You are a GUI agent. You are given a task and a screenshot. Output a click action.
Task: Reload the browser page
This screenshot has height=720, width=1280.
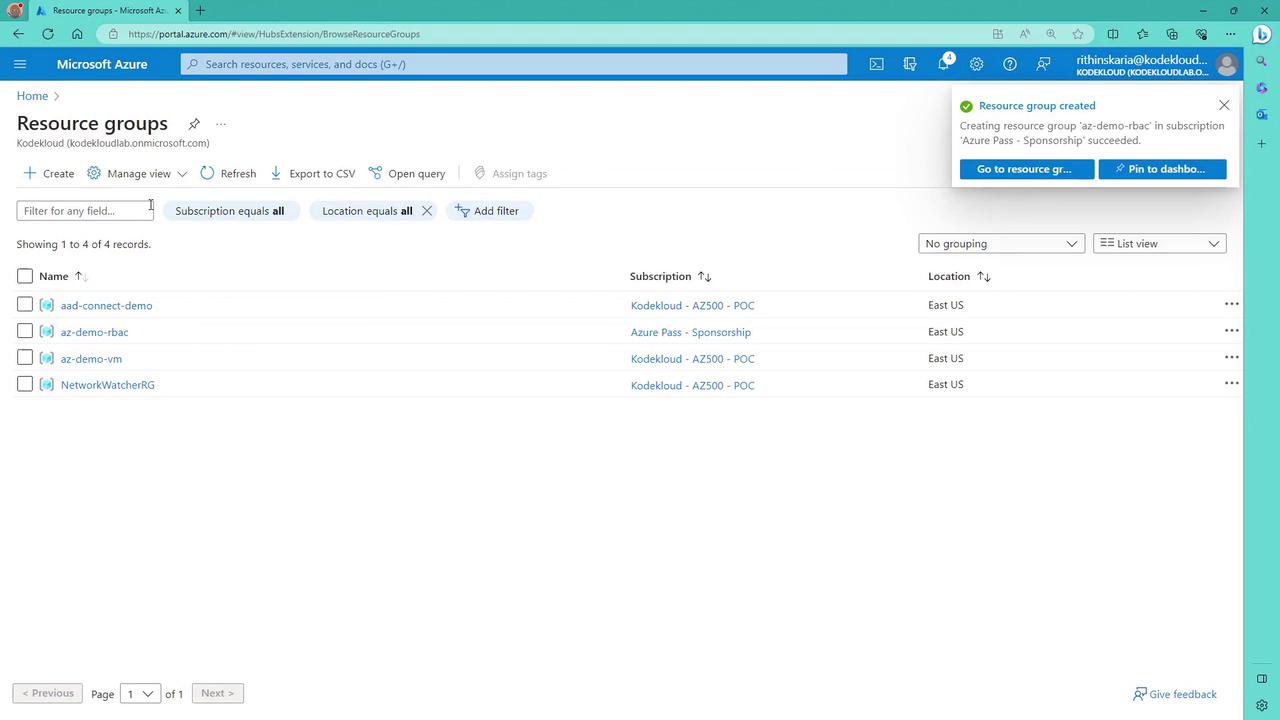pyautogui.click(x=48, y=34)
